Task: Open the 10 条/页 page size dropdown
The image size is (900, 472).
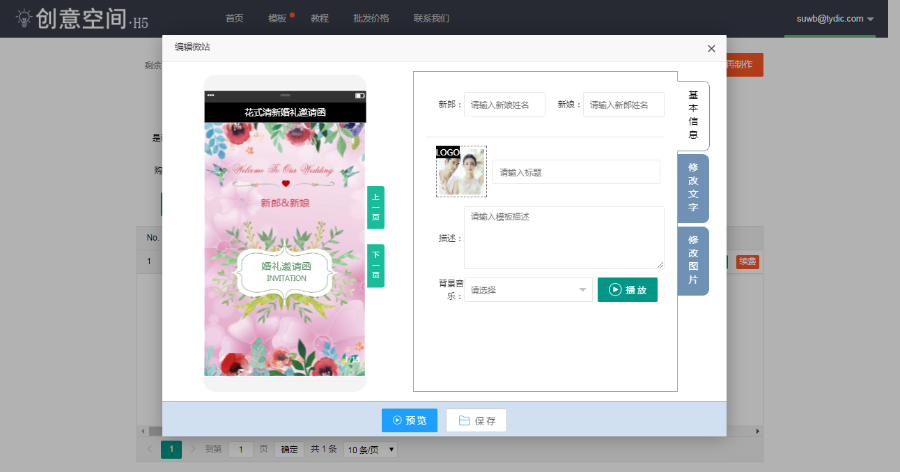Action: click(370, 449)
